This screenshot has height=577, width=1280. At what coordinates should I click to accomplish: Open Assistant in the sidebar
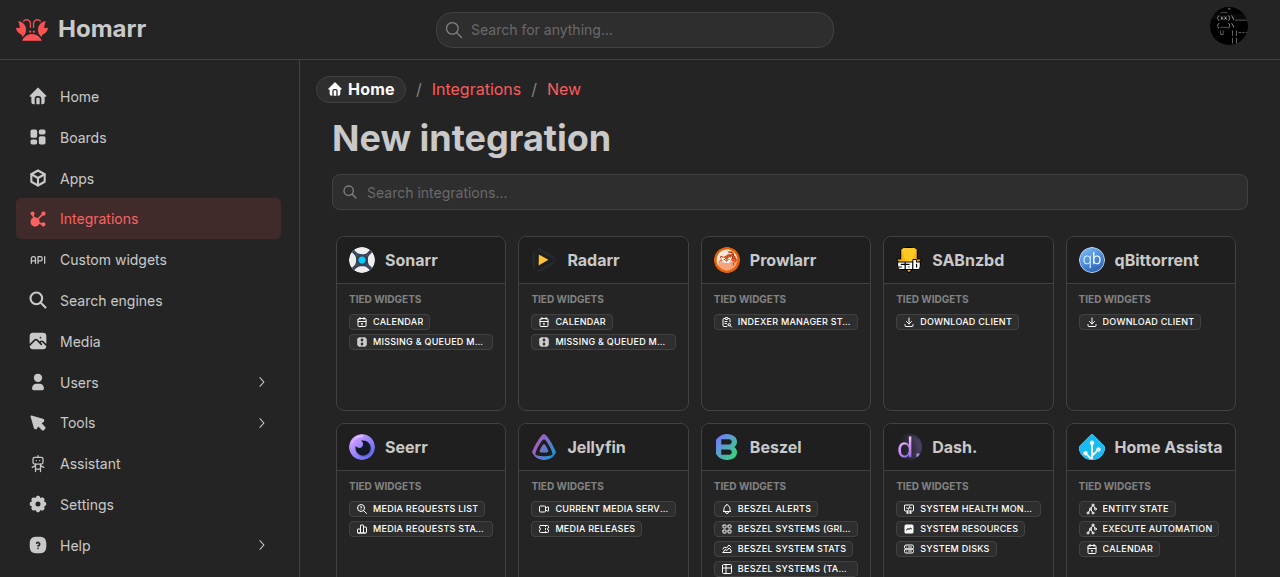coord(148,464)
